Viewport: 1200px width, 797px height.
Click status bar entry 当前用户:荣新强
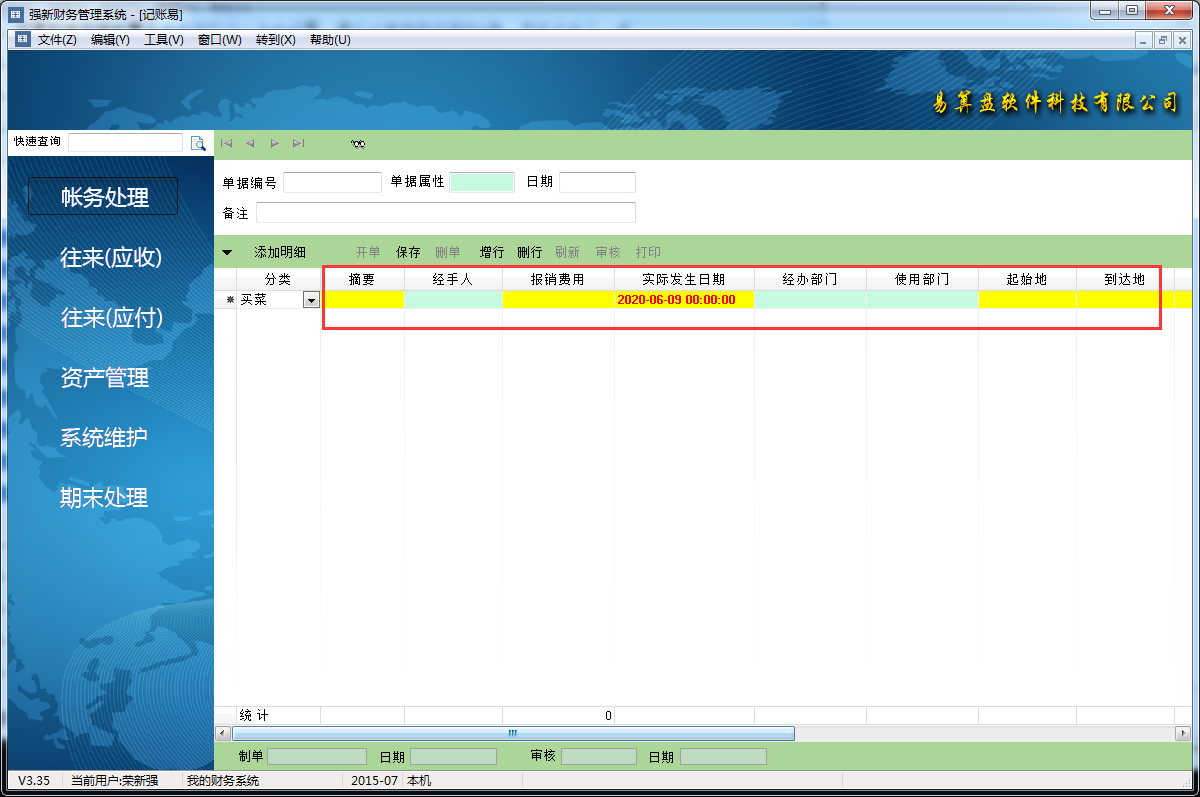pyautogui.click(x=114, y=780)
